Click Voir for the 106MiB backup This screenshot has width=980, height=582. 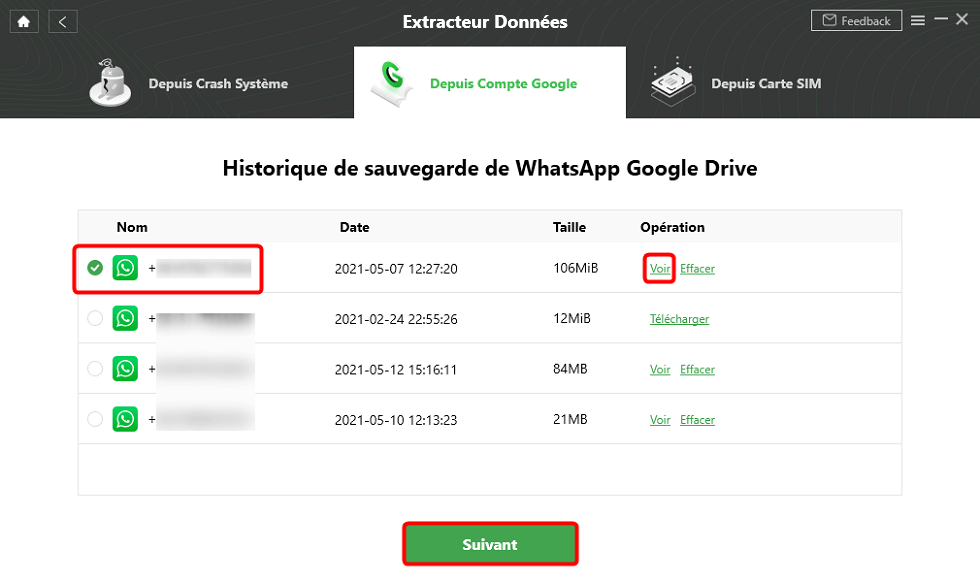[x=659, y=269]
